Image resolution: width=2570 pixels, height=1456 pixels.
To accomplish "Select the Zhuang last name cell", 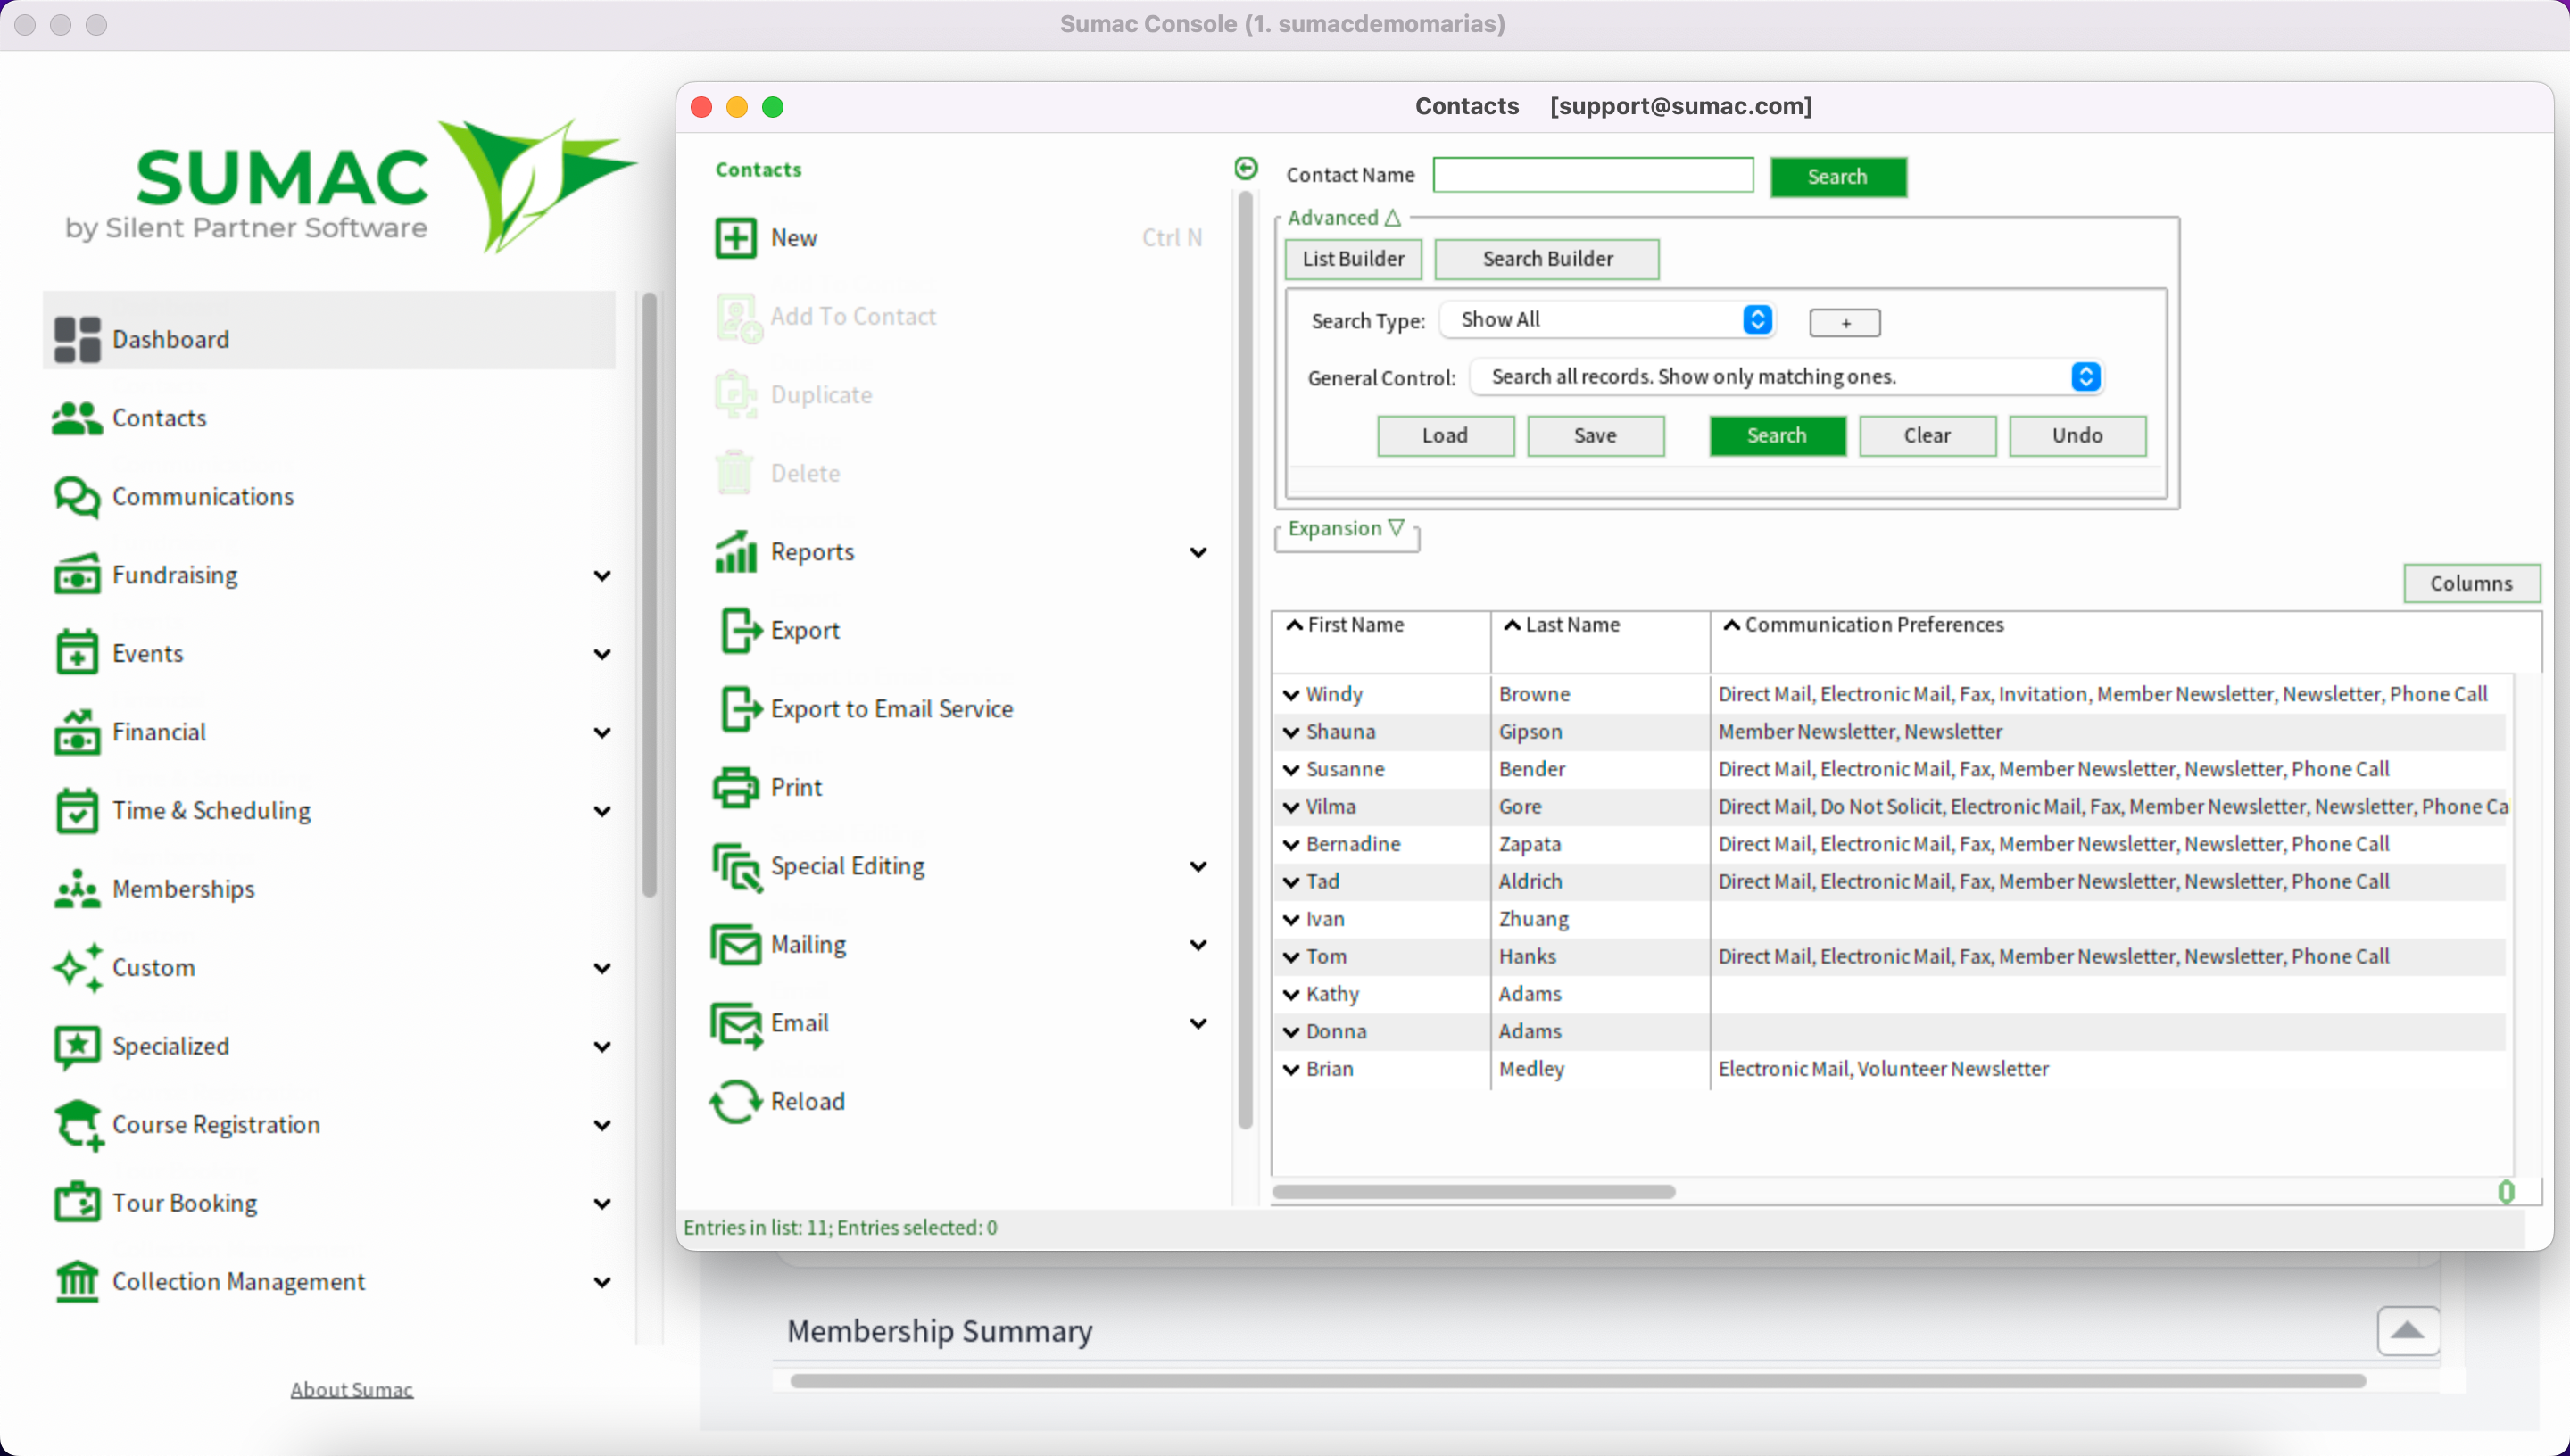I will click(x=1600, y=919).
